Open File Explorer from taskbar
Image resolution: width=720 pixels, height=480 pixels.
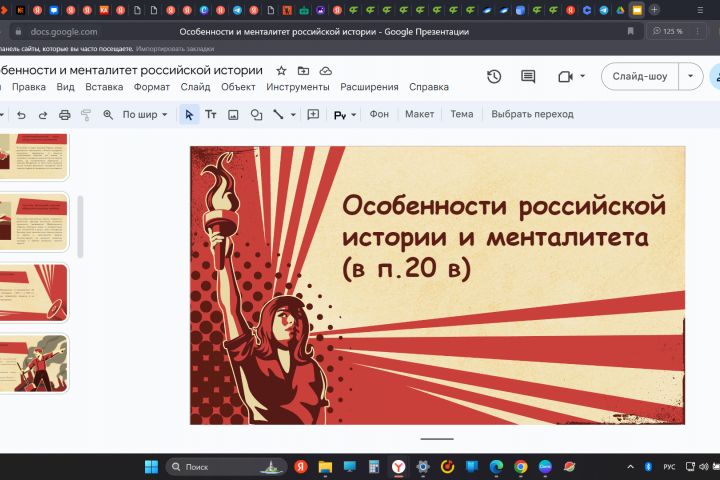click(325, 467)
